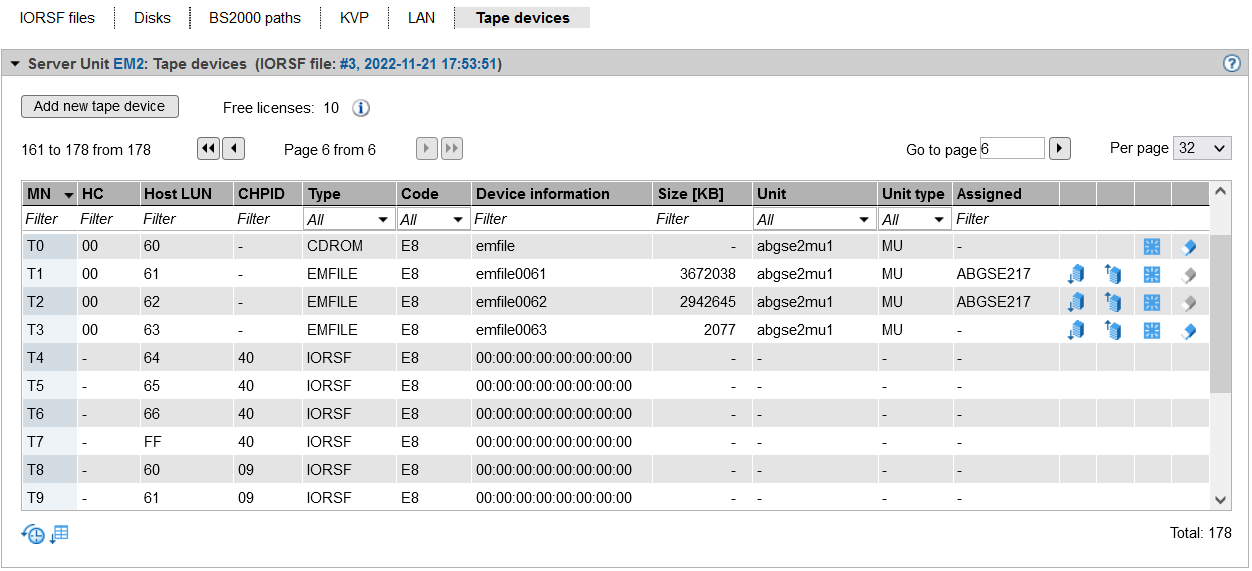
Task: Click the eraser icon in row T0
Action: [x=1189, y=246]
